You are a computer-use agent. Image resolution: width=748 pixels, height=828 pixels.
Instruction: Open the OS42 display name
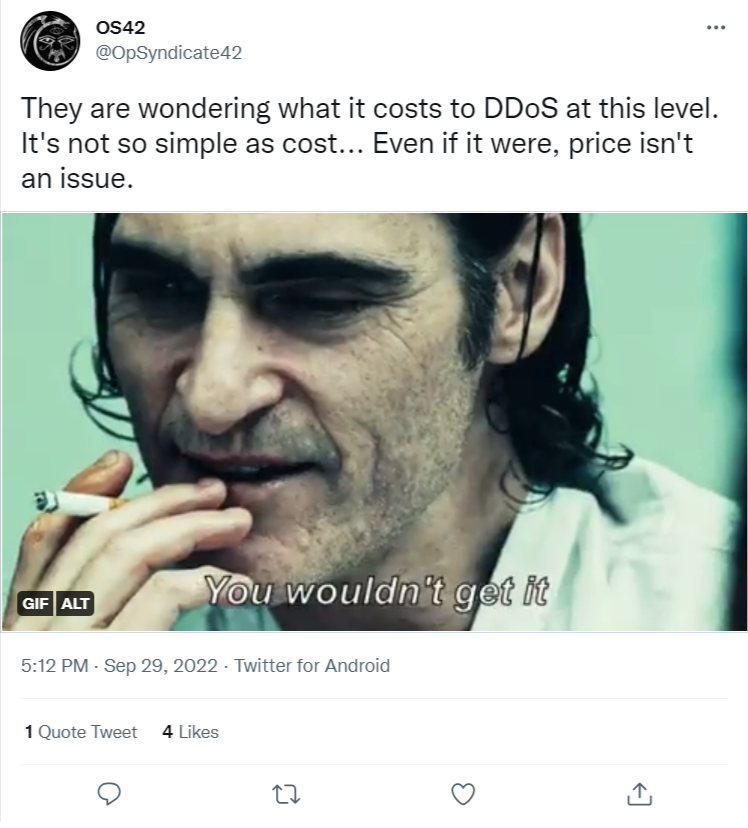pyautogui.click(x=120, y=27)
